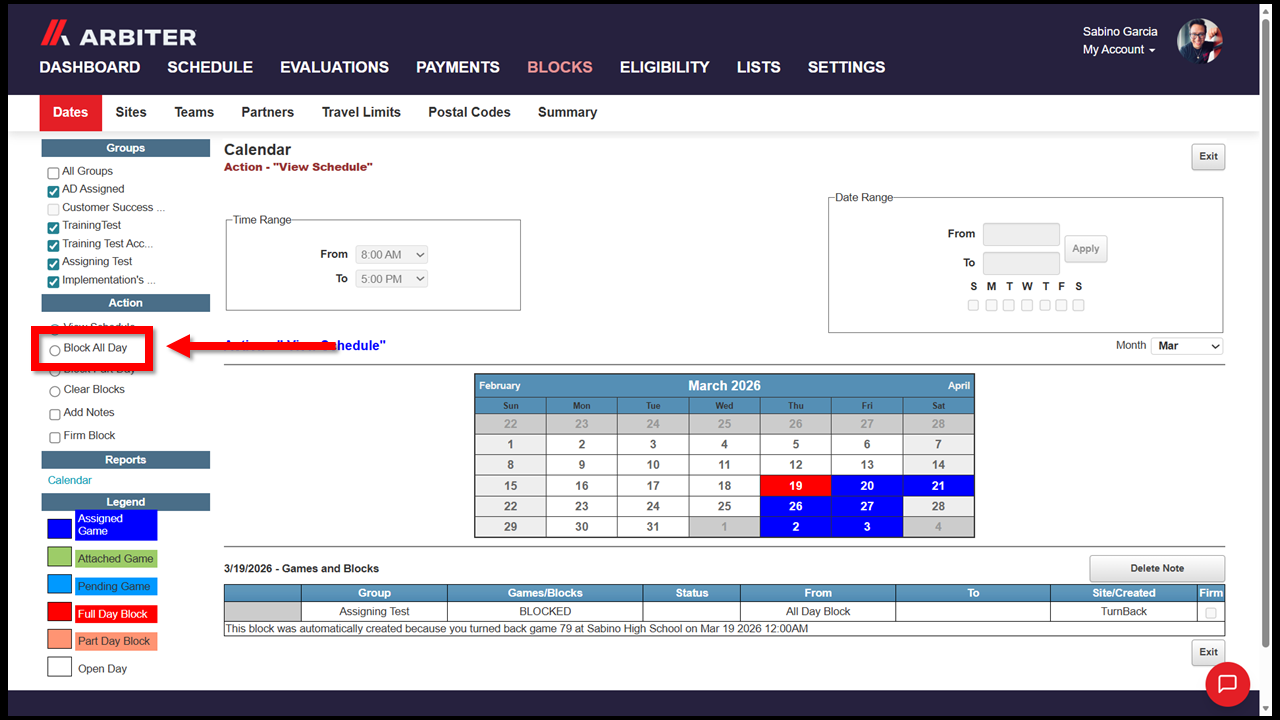The width and height of the screenshot is (1280, 720).
Task: Toggle the Add Notes checkbox
Action: pyautogui.click(x=55, y=414)
